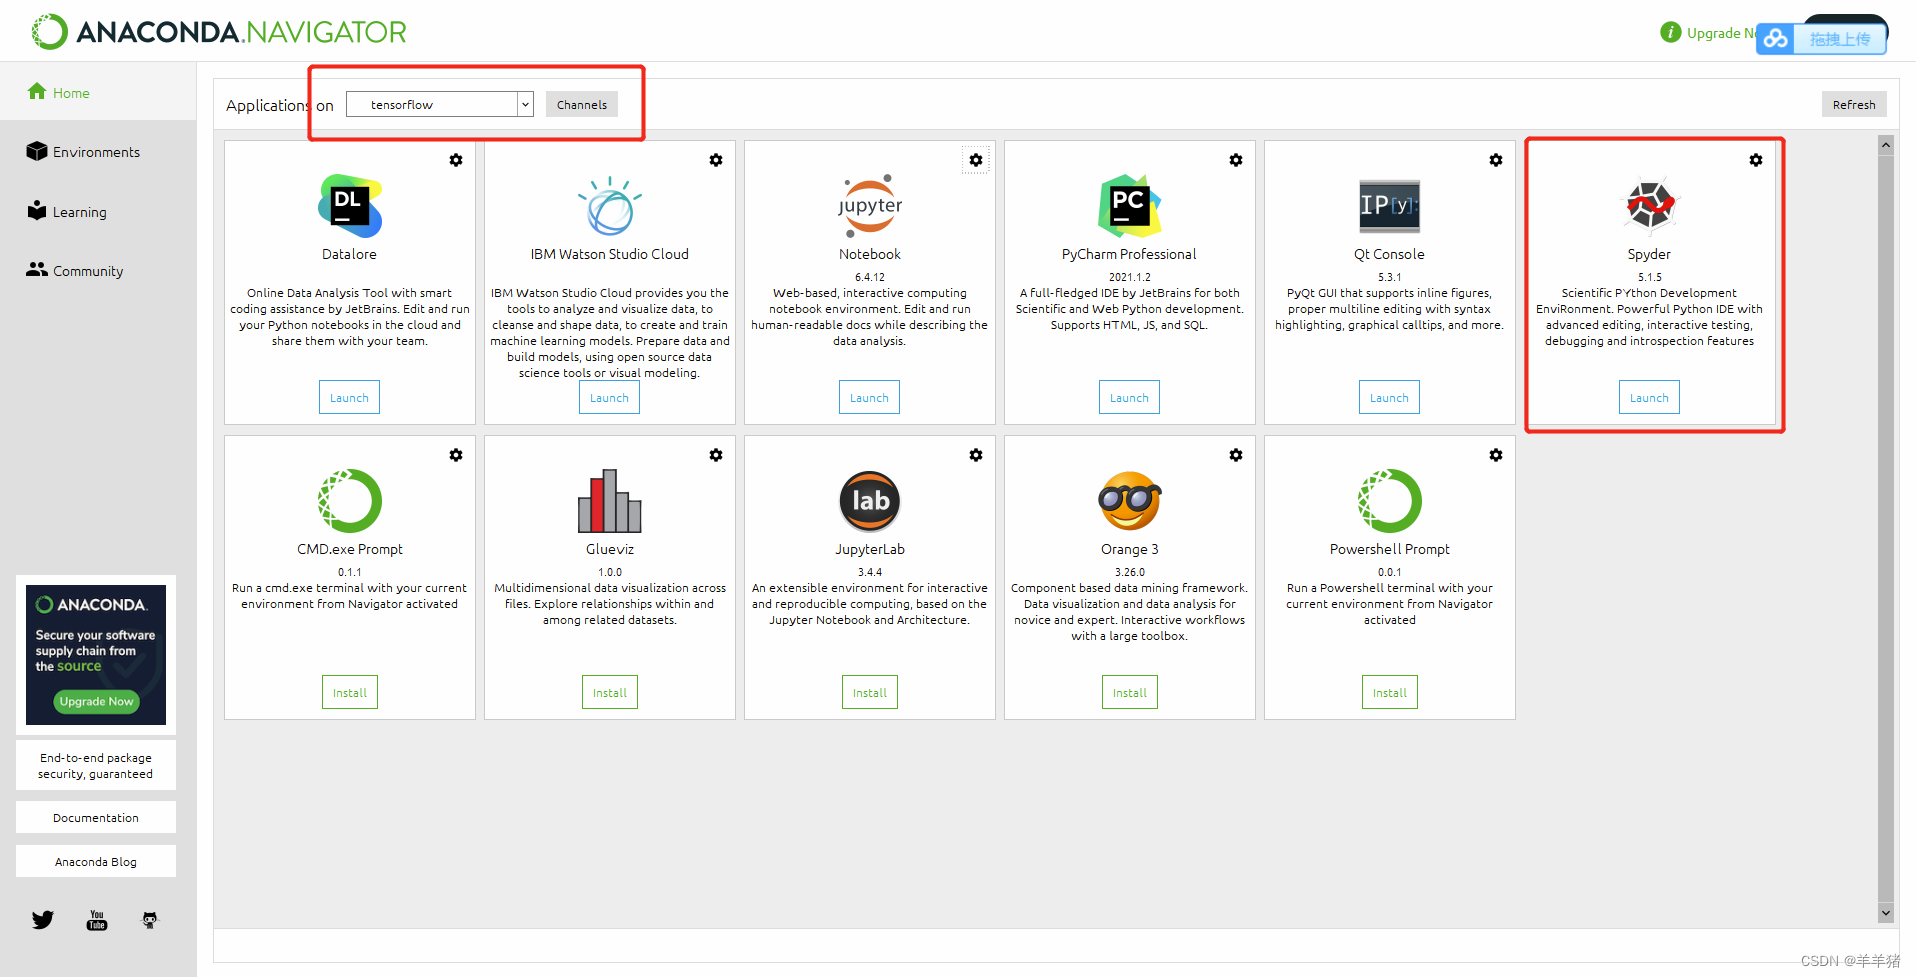The width and height of the screenshot is (1916, 977).
Task: Click the Qt Console IPython logo
Action: [x=1390, y=206]
